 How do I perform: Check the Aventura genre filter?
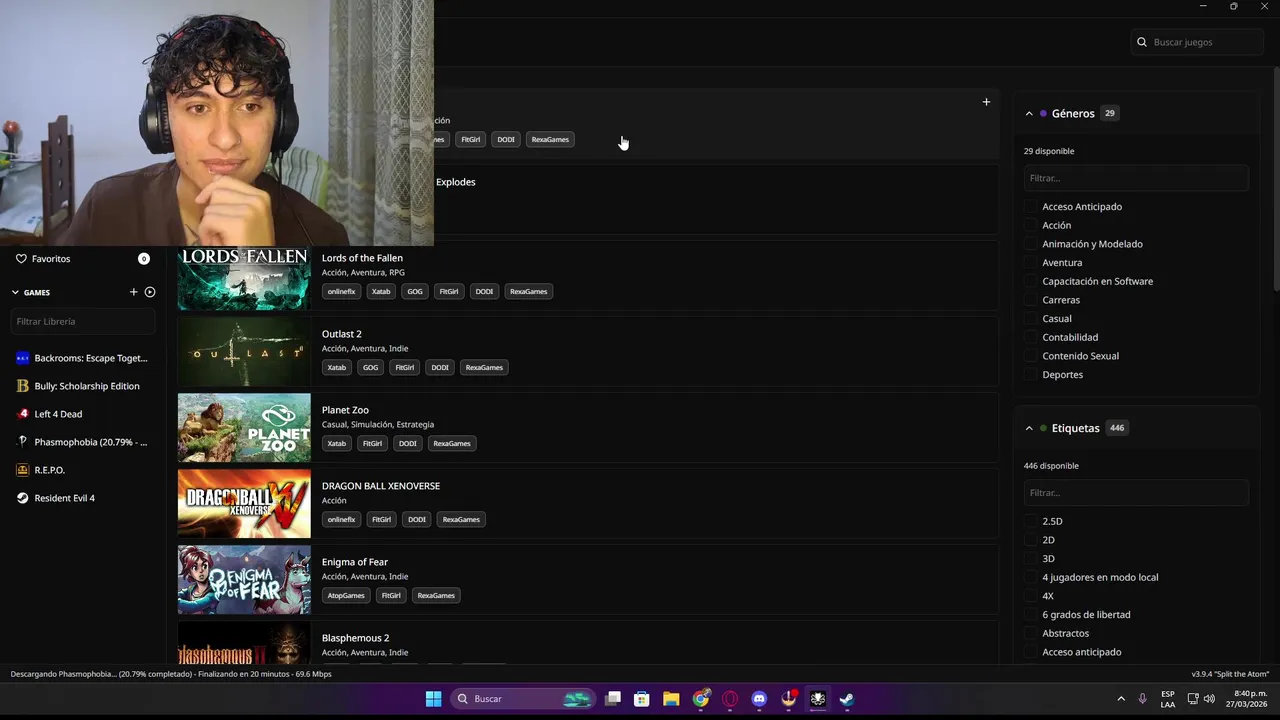click(1030, 263)
